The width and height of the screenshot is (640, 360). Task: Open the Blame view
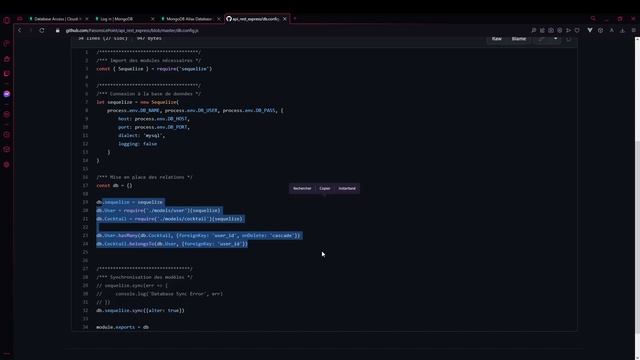[519, 39]
